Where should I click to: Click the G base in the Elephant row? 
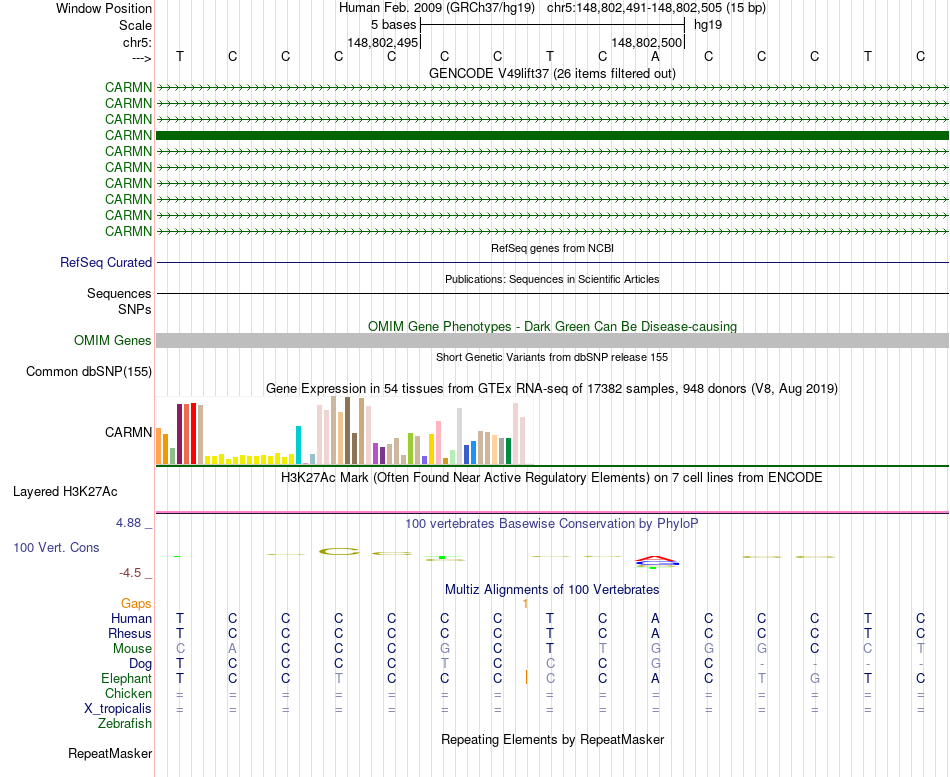[x=815, y=678]
